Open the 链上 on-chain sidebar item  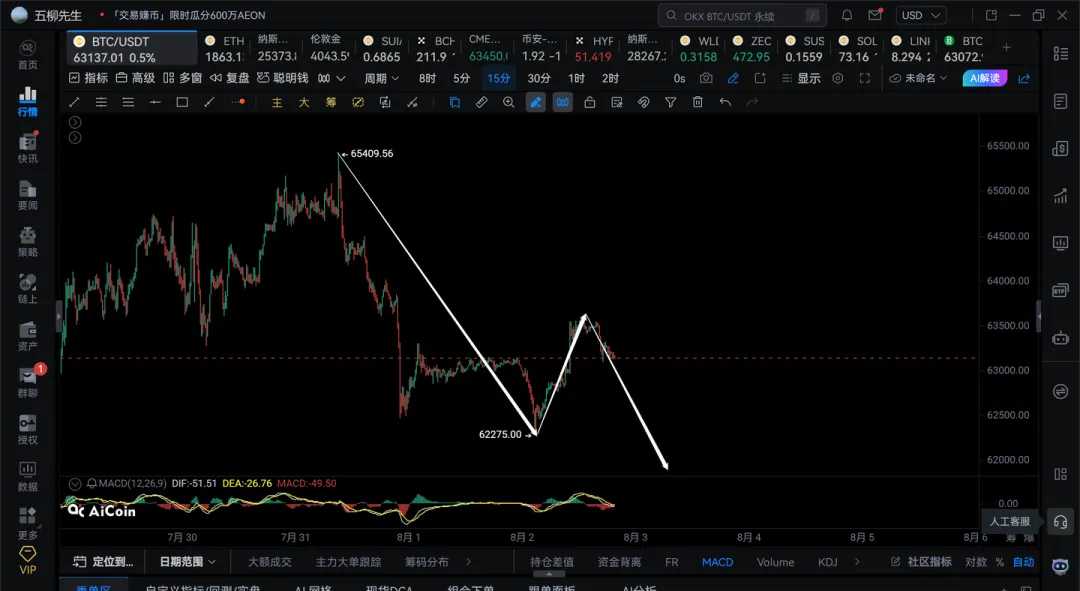point(28,289)
